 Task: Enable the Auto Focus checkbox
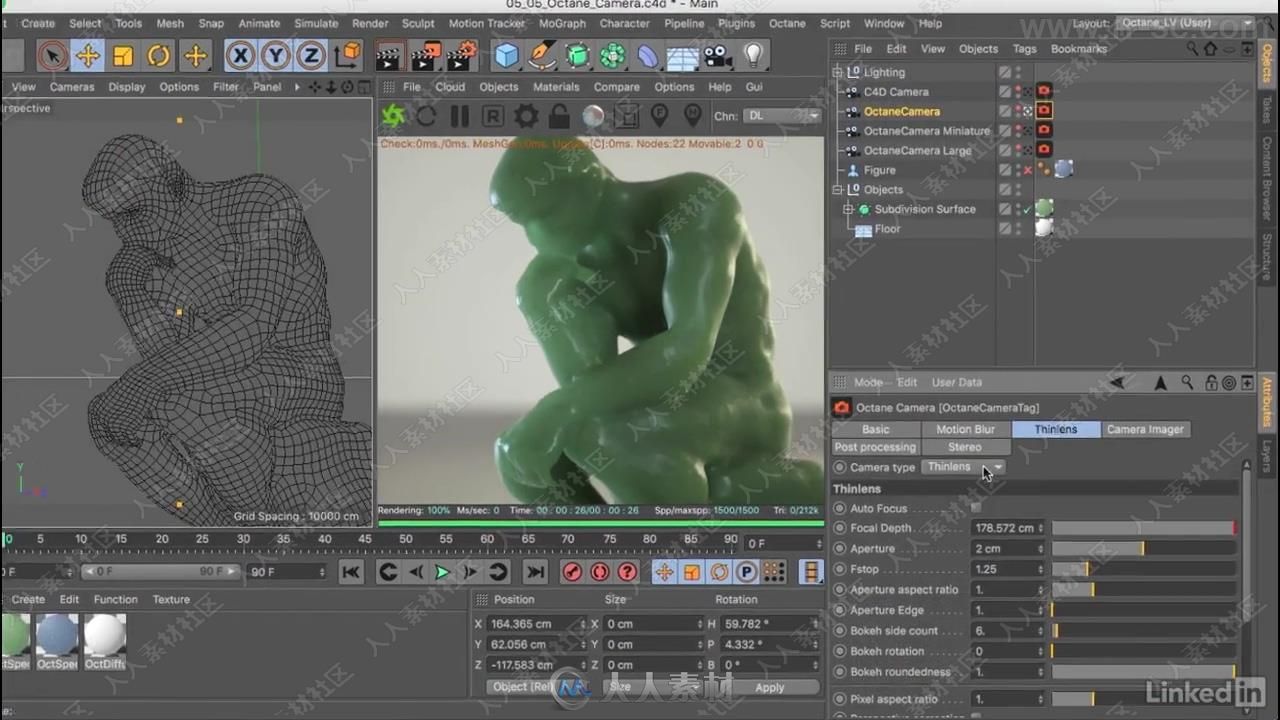[976, 508]
